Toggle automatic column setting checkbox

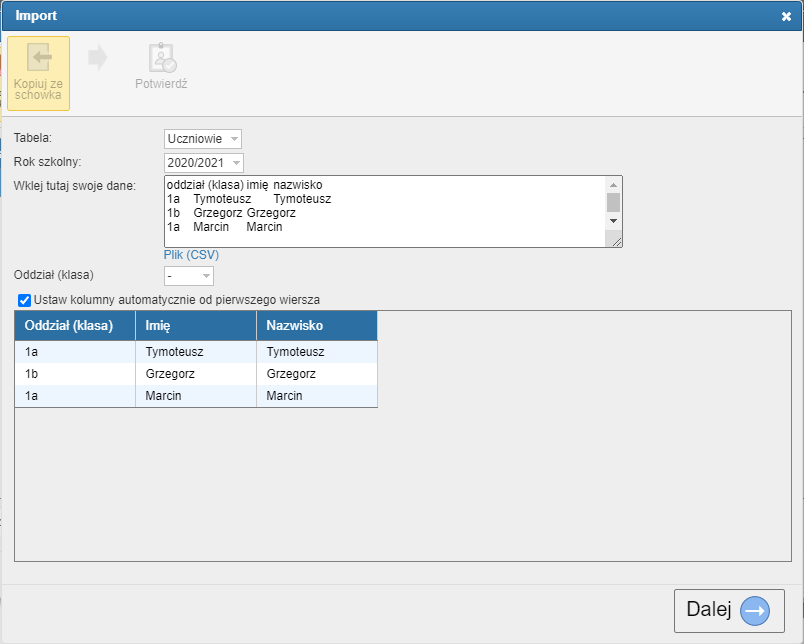tap(24, 300)
